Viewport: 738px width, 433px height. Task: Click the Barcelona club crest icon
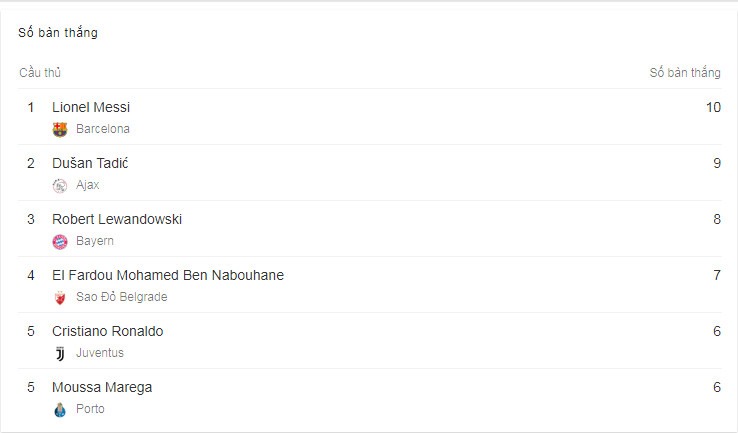[60, 129]
